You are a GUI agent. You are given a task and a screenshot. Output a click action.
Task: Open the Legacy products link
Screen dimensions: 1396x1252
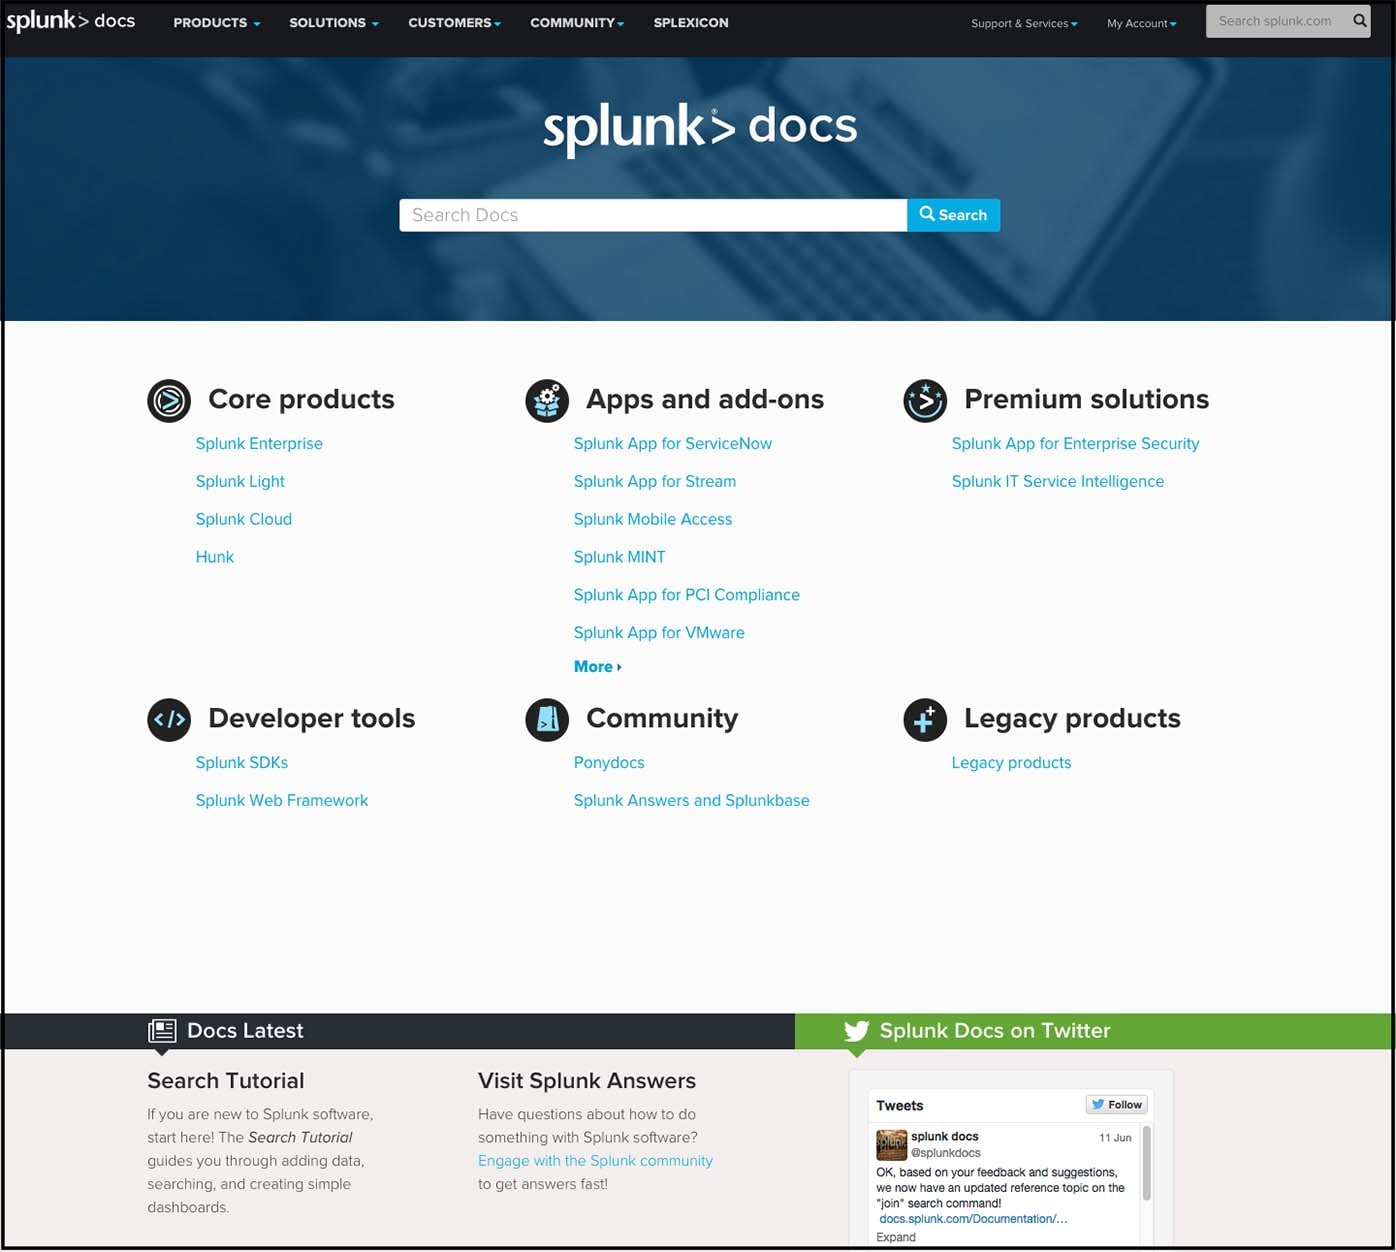1011,762
